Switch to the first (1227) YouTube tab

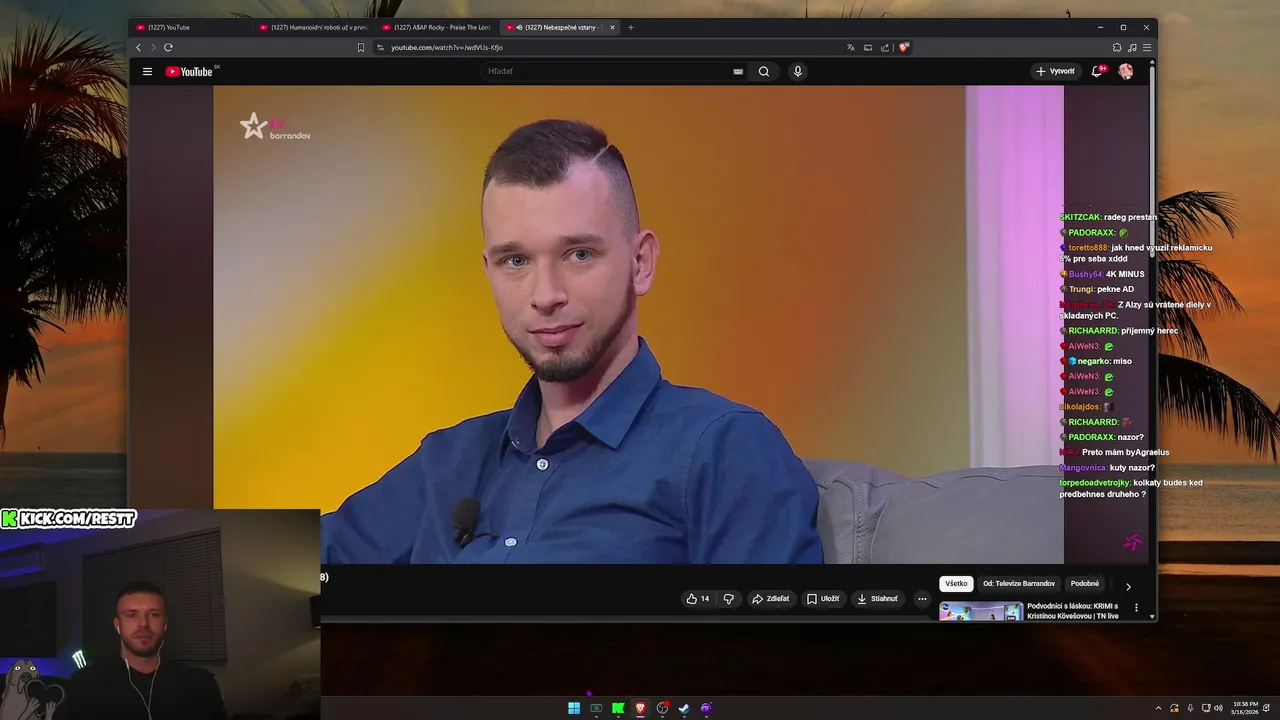click(190, 27)
